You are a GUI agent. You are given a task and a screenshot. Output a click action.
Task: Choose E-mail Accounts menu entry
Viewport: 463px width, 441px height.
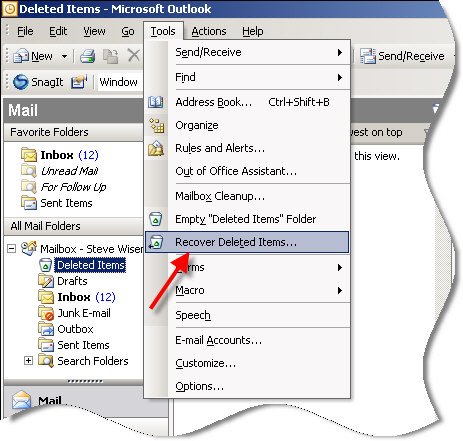pos(247,340)
